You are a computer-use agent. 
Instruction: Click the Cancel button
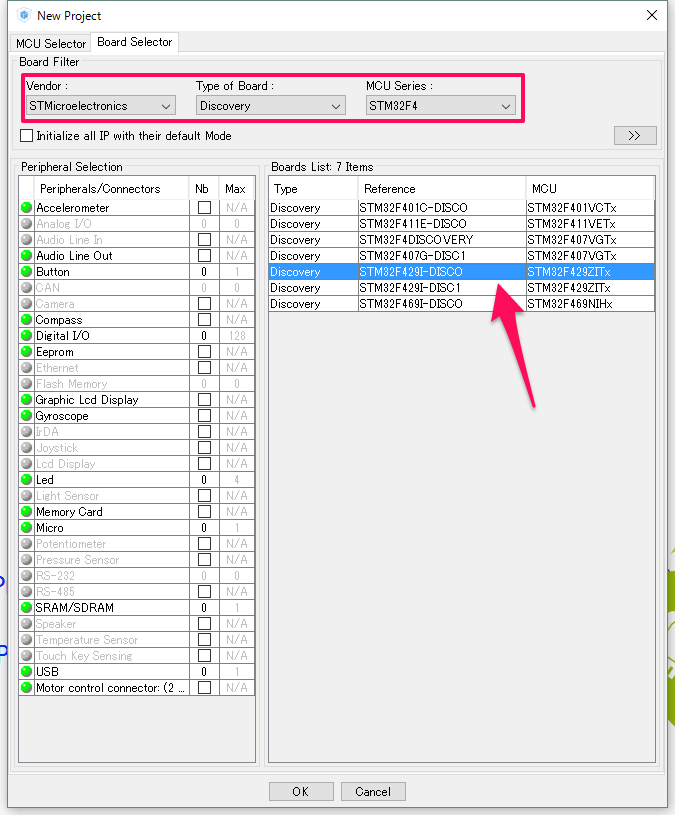(x=373, y=792)
